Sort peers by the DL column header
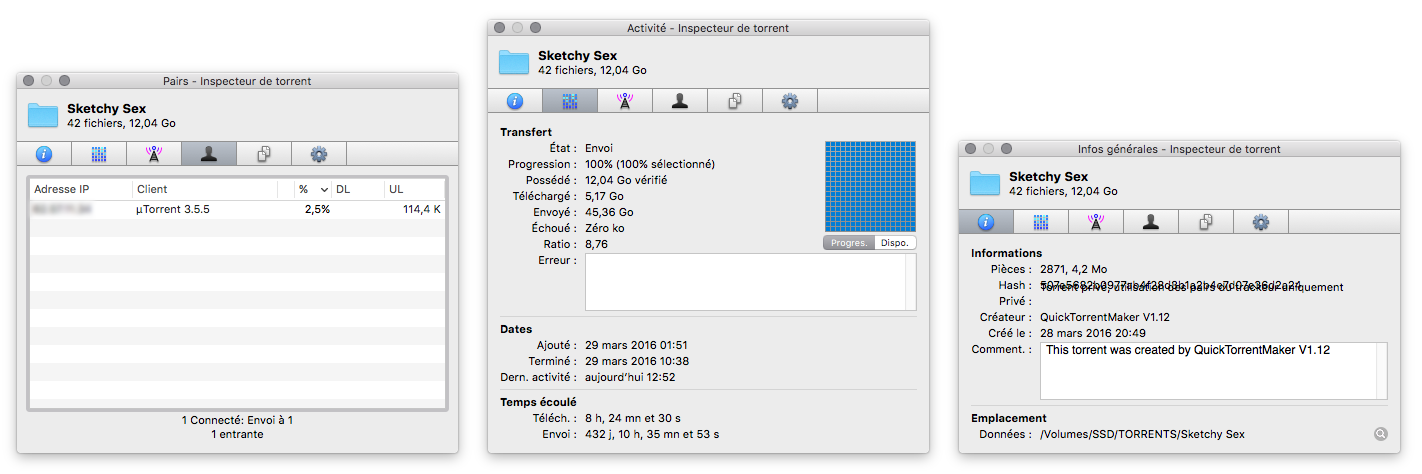This screenshot has height=474, width=1422. 358,189
